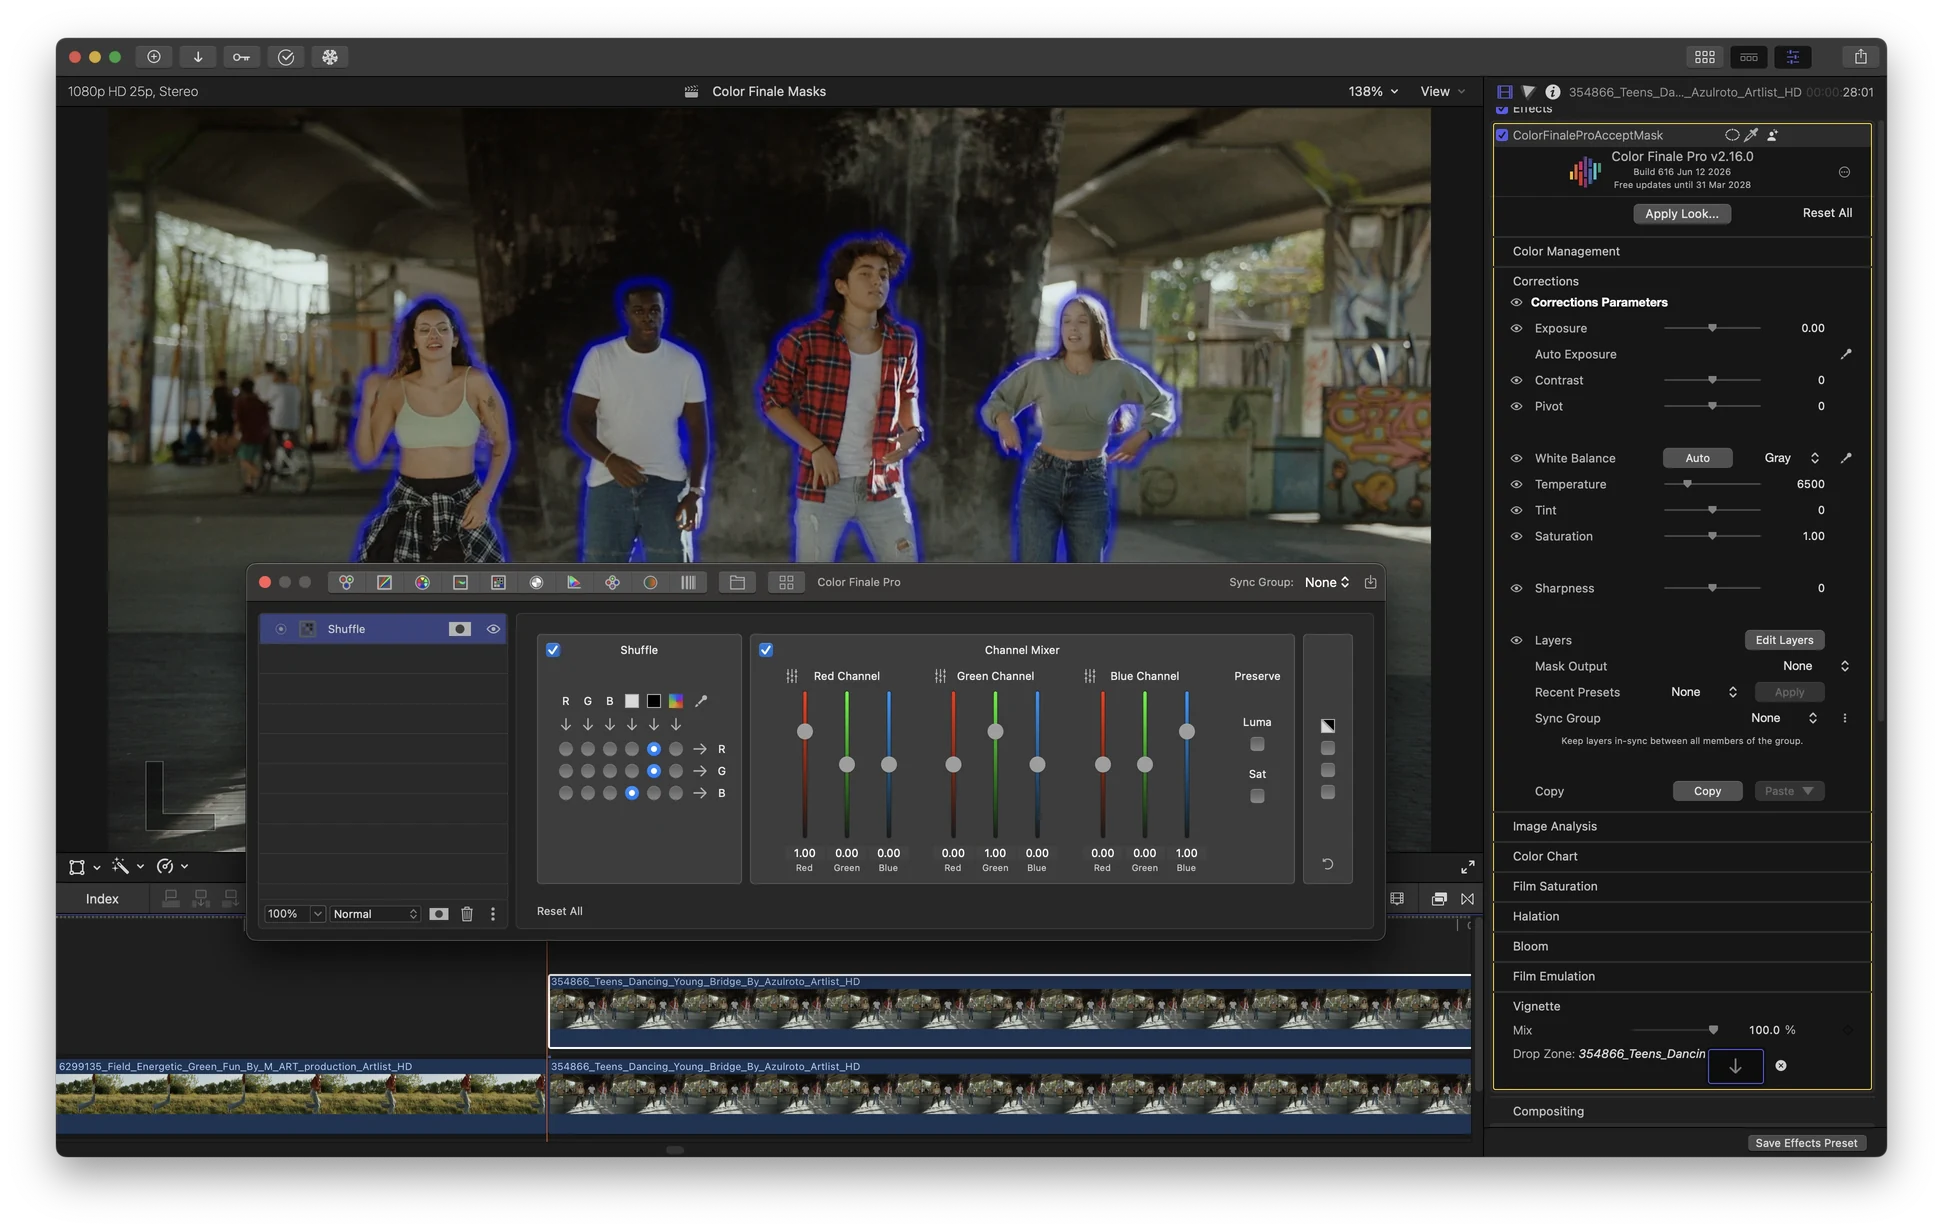
Task: Click Reset All in Color Finale window
Action: click(x=559, y=911)
